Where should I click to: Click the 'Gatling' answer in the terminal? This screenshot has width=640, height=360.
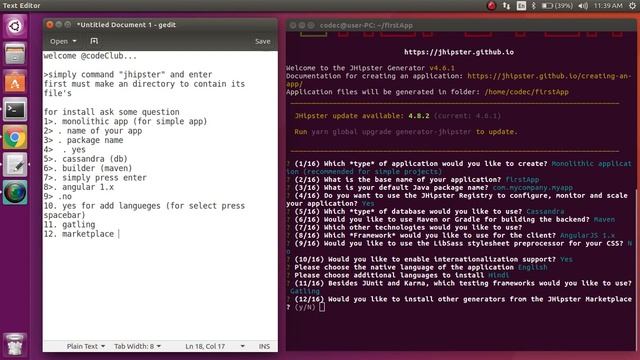point(305,291)
